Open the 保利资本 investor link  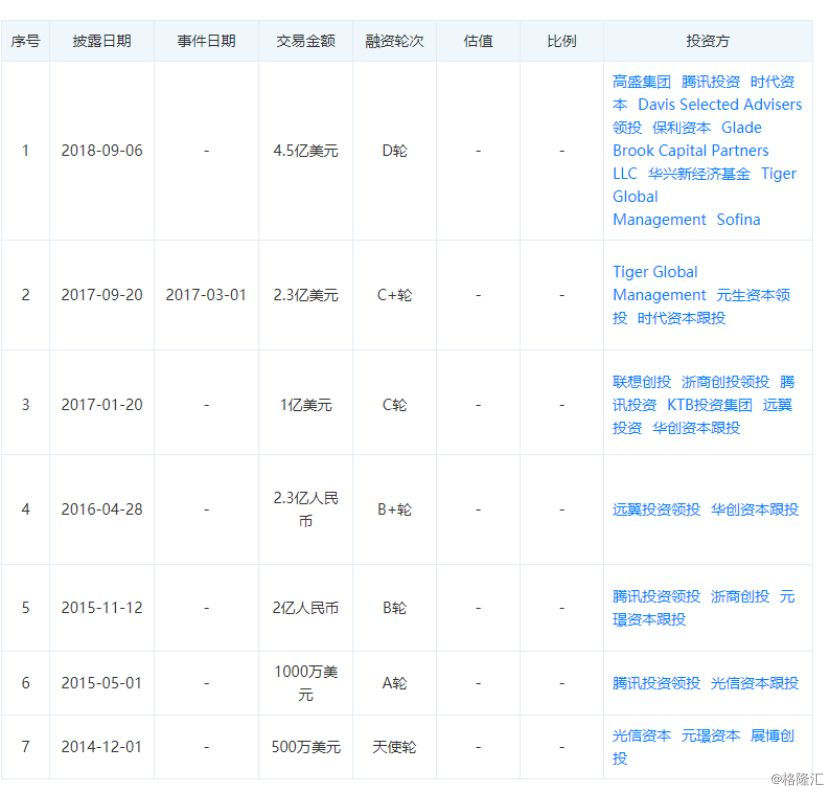coord(682,128)
